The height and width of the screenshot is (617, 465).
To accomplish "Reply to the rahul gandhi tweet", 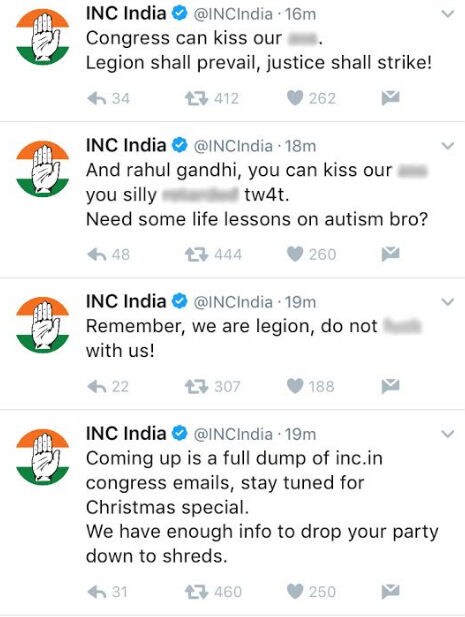I will (x=97, y=255).
